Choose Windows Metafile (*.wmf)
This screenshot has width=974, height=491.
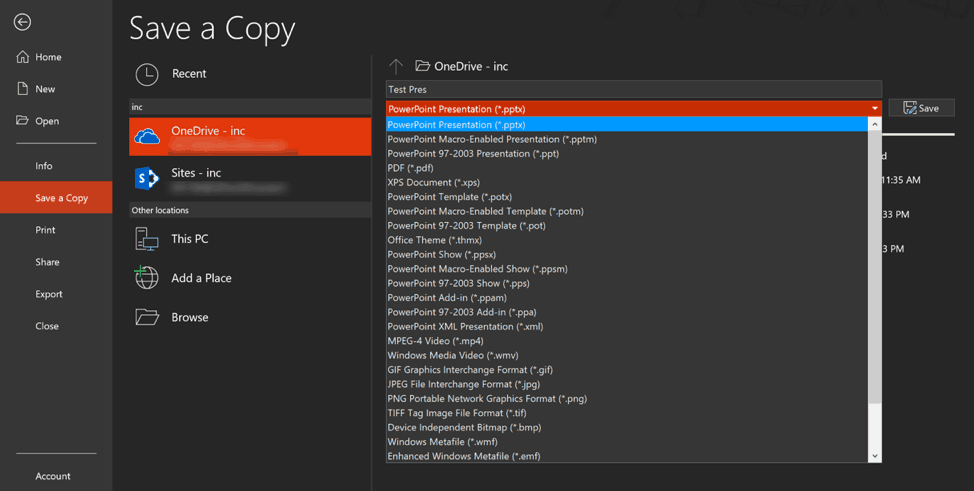[627, 442]
